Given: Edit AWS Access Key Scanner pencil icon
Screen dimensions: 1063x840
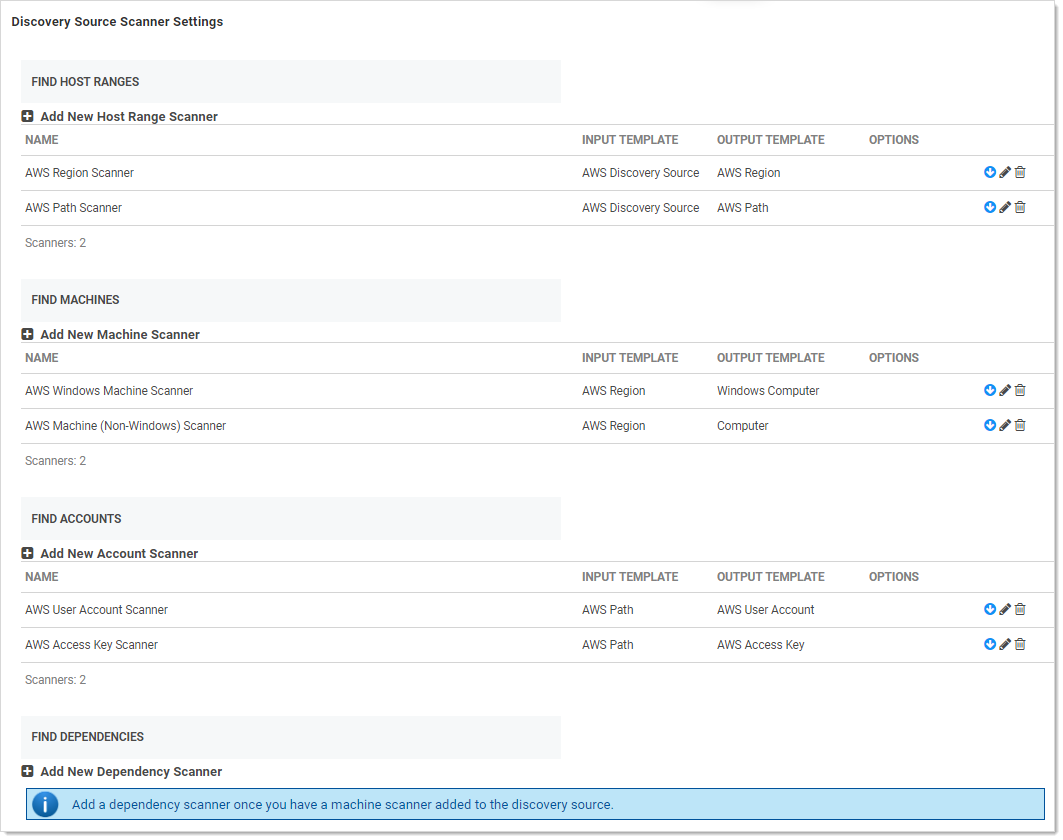Looking at the screenshot, I should (x=1005, y=645).
